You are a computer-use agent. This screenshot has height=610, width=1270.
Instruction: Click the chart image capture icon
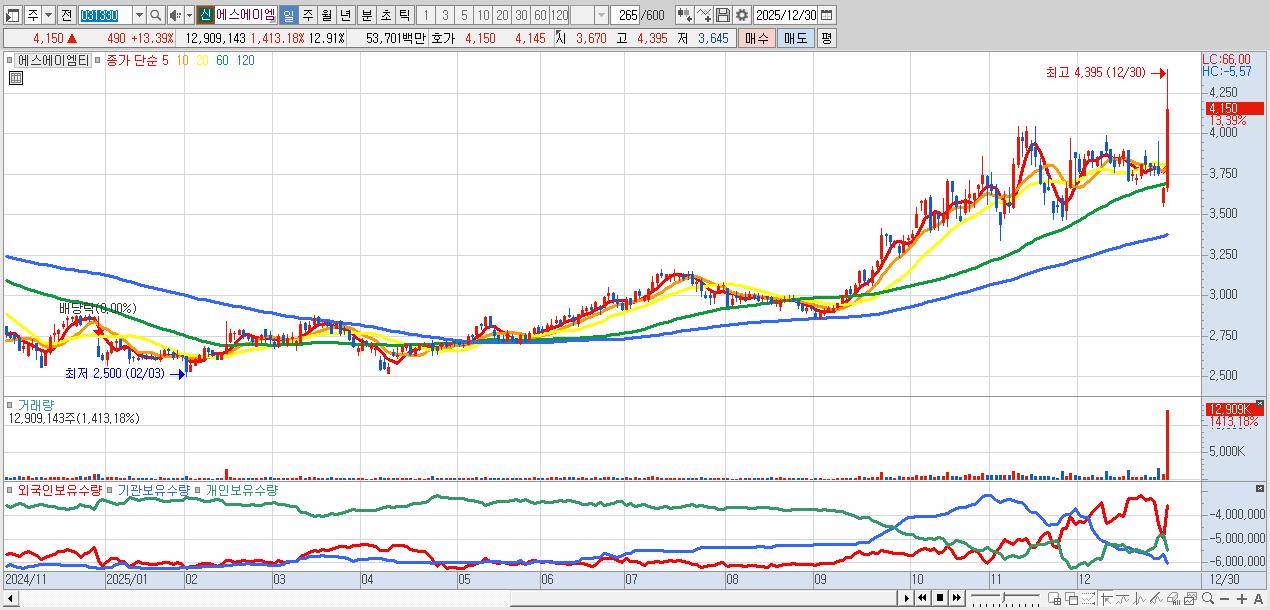[1190, 599]
